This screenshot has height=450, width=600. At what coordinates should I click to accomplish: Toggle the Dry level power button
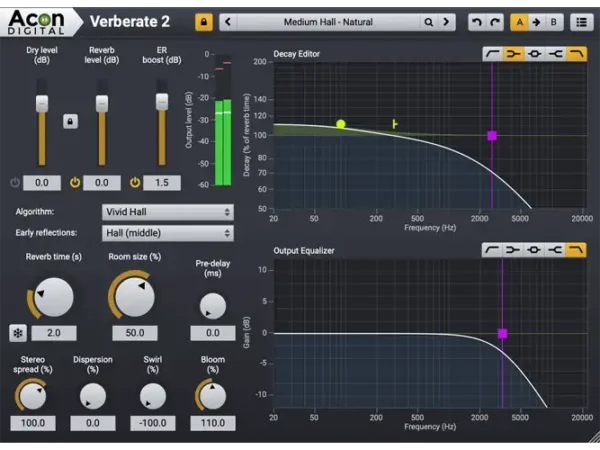(x=15, y=182)
